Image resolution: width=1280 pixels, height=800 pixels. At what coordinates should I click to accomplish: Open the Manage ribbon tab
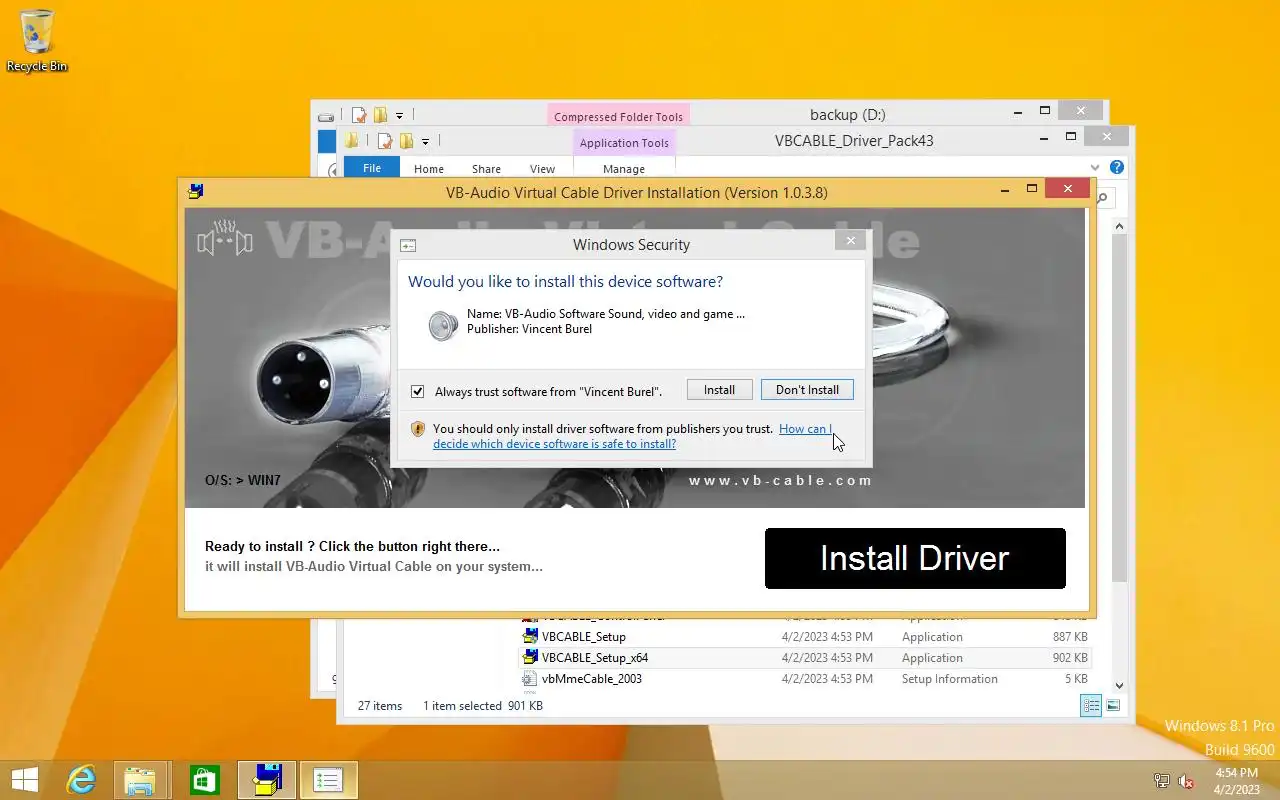[x=624, y=169]
